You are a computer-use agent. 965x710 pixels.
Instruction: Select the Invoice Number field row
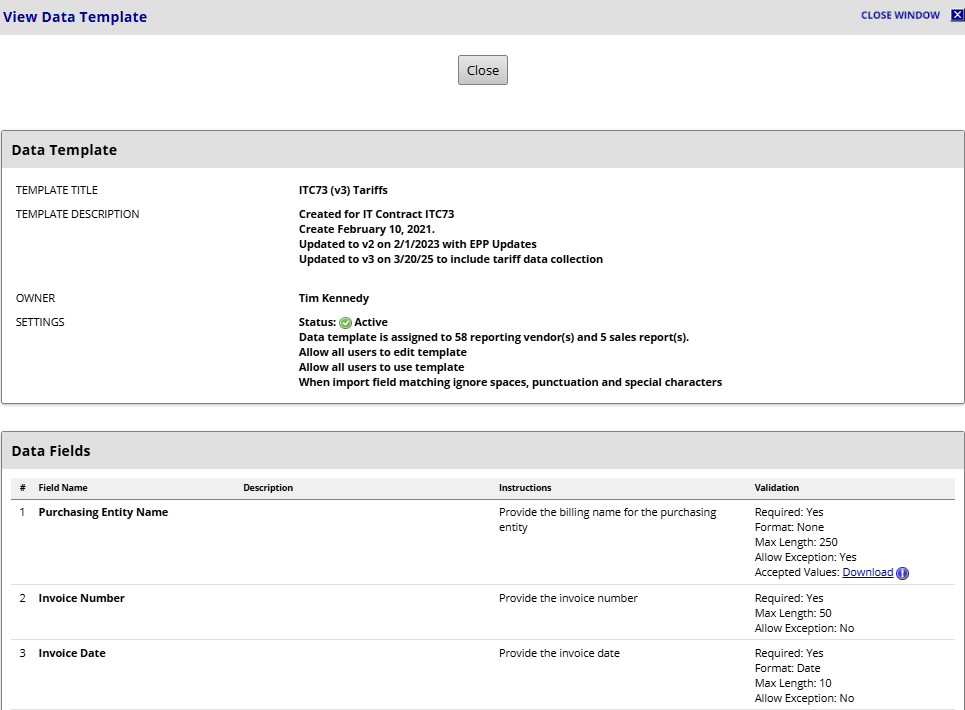click(82, 598)
